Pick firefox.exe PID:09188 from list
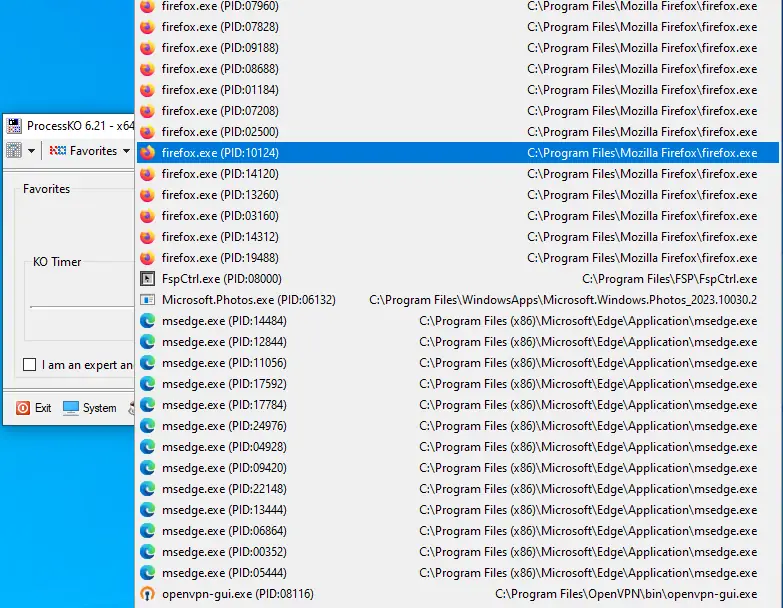 pyautogui.click(x=457, y=48)
